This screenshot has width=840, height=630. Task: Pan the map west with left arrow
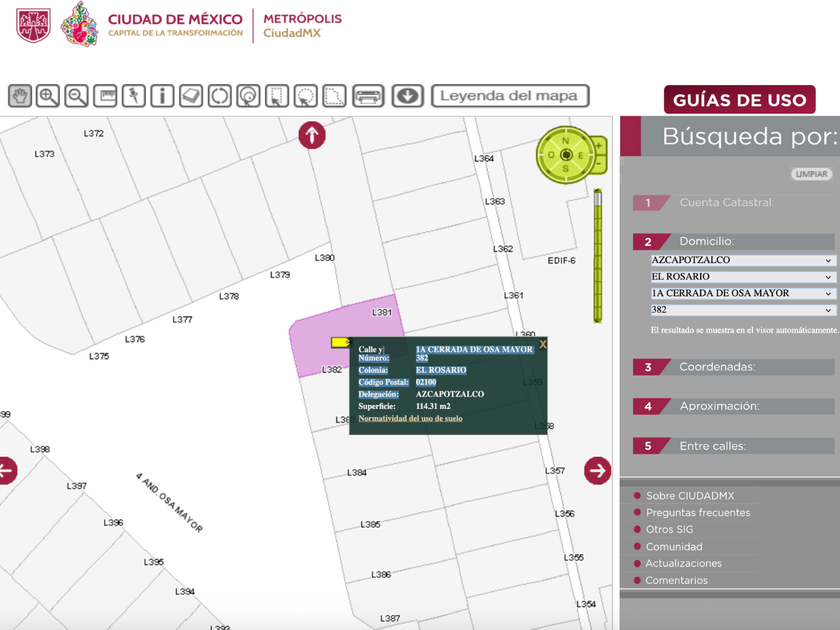point(6,470)
